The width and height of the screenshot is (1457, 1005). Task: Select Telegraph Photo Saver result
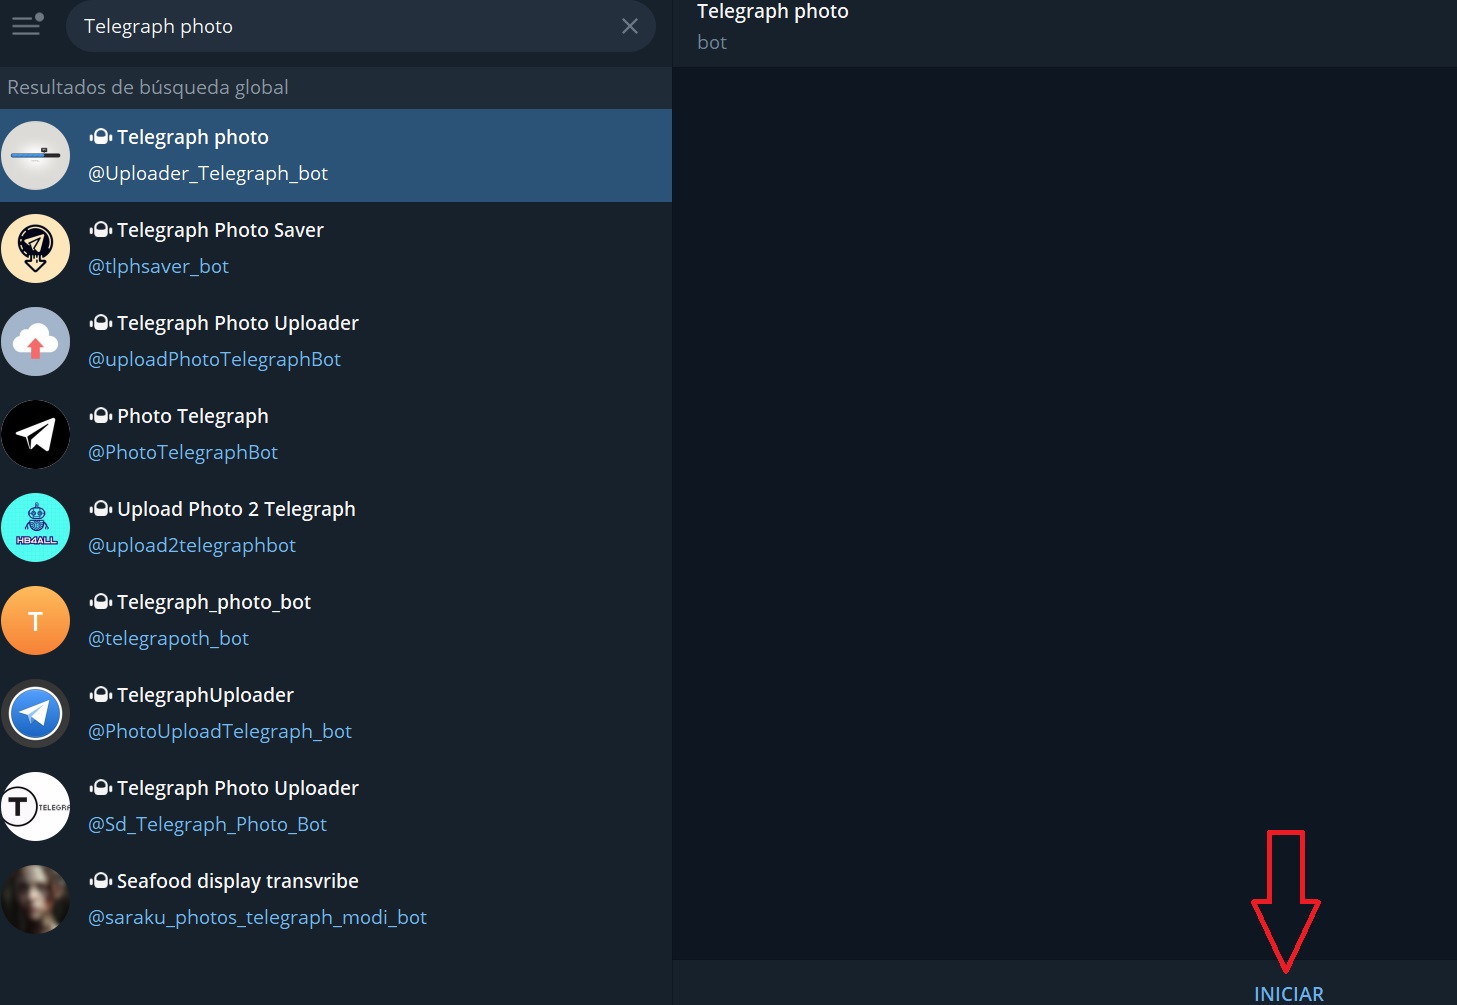point(336,249)
